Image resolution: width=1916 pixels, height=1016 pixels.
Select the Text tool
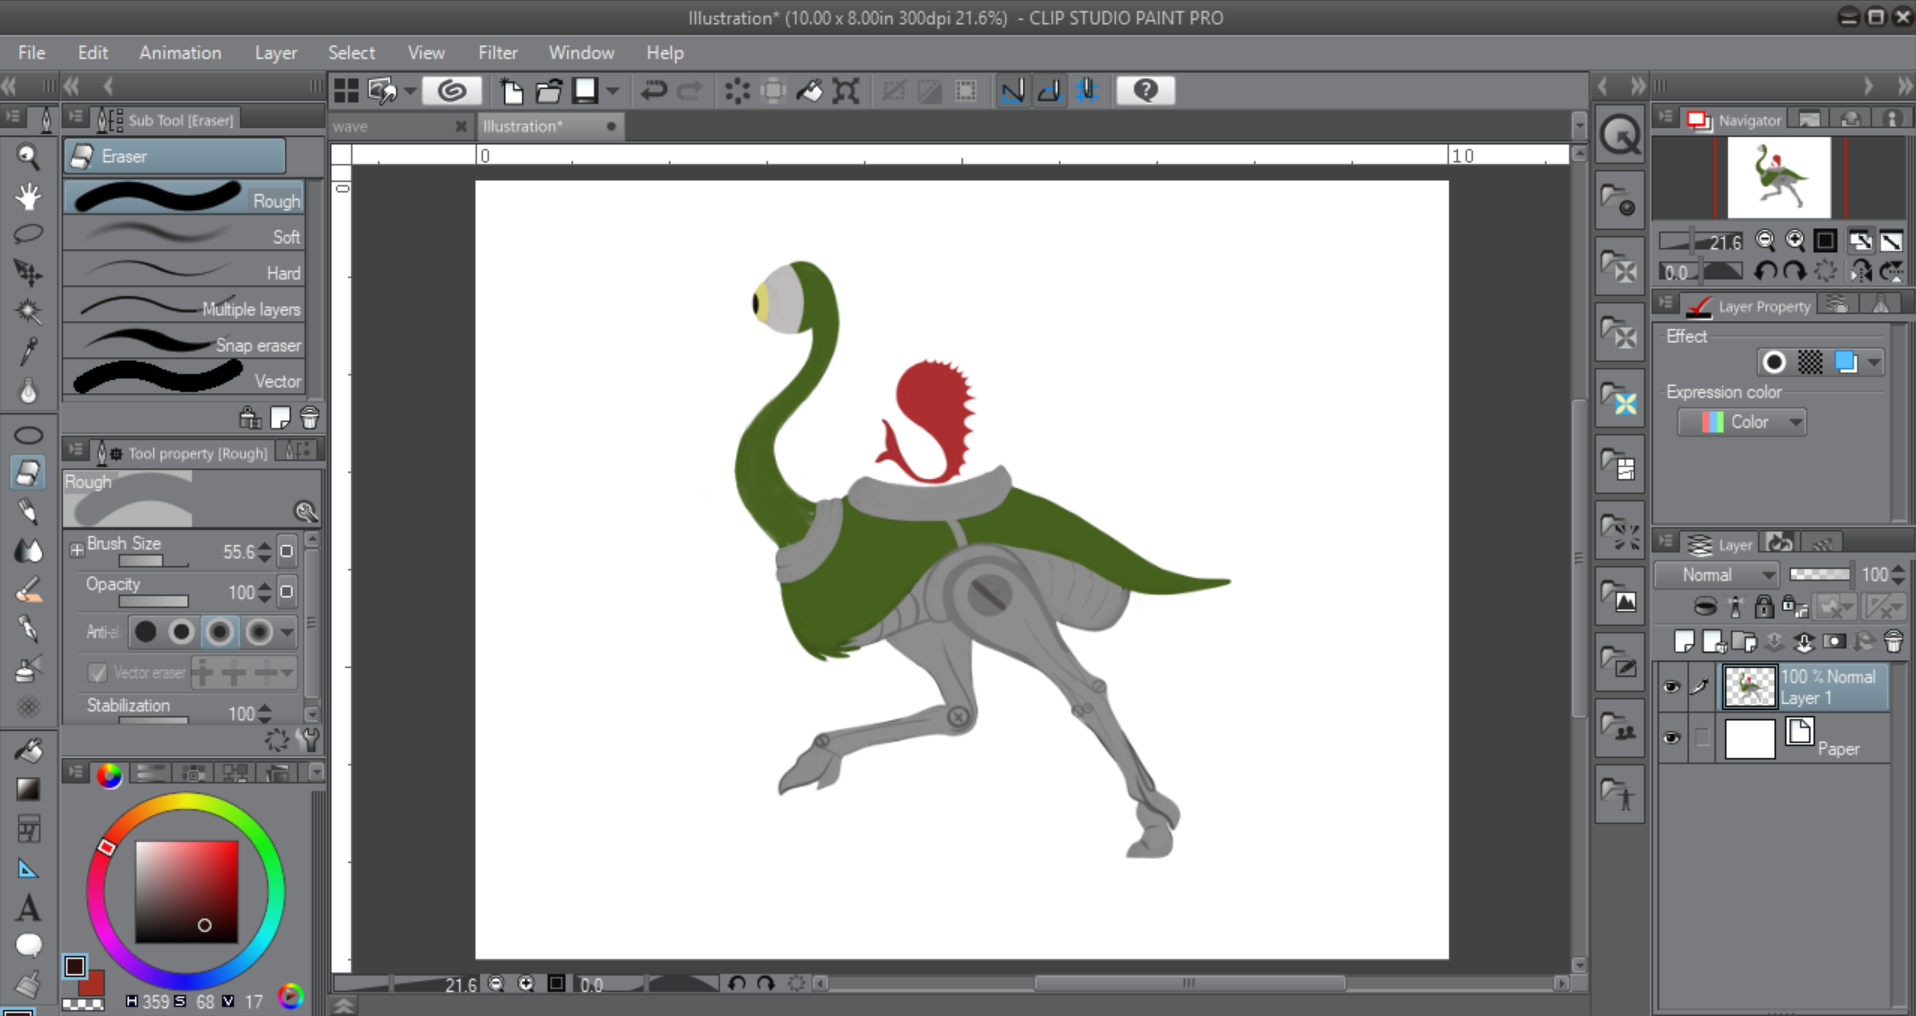point(28,908)
